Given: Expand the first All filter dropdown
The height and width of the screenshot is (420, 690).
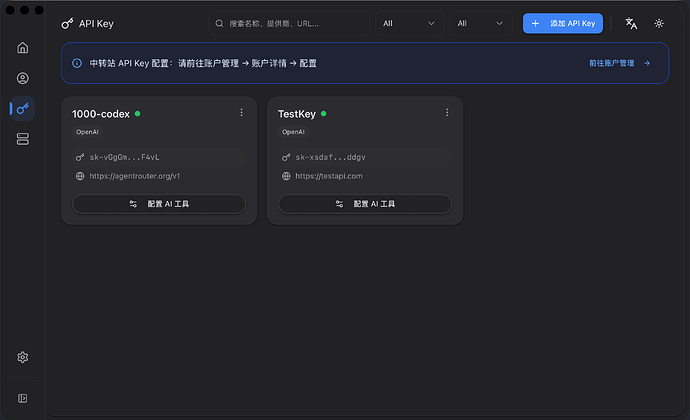Looking at the screenshot, I should pyautogui.click(x=409, y=23).
